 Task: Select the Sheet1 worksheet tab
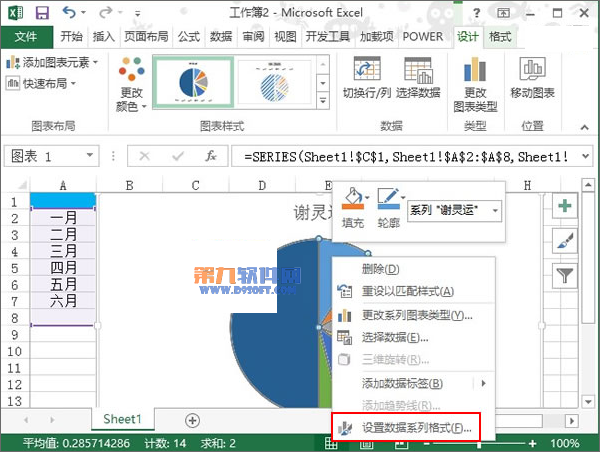click(122, 419)
